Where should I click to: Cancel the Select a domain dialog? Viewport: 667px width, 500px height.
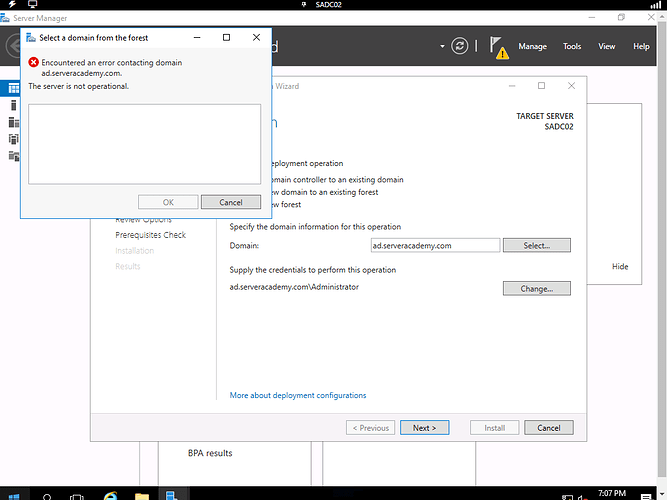pyautogui.click(x=231, y=202)
